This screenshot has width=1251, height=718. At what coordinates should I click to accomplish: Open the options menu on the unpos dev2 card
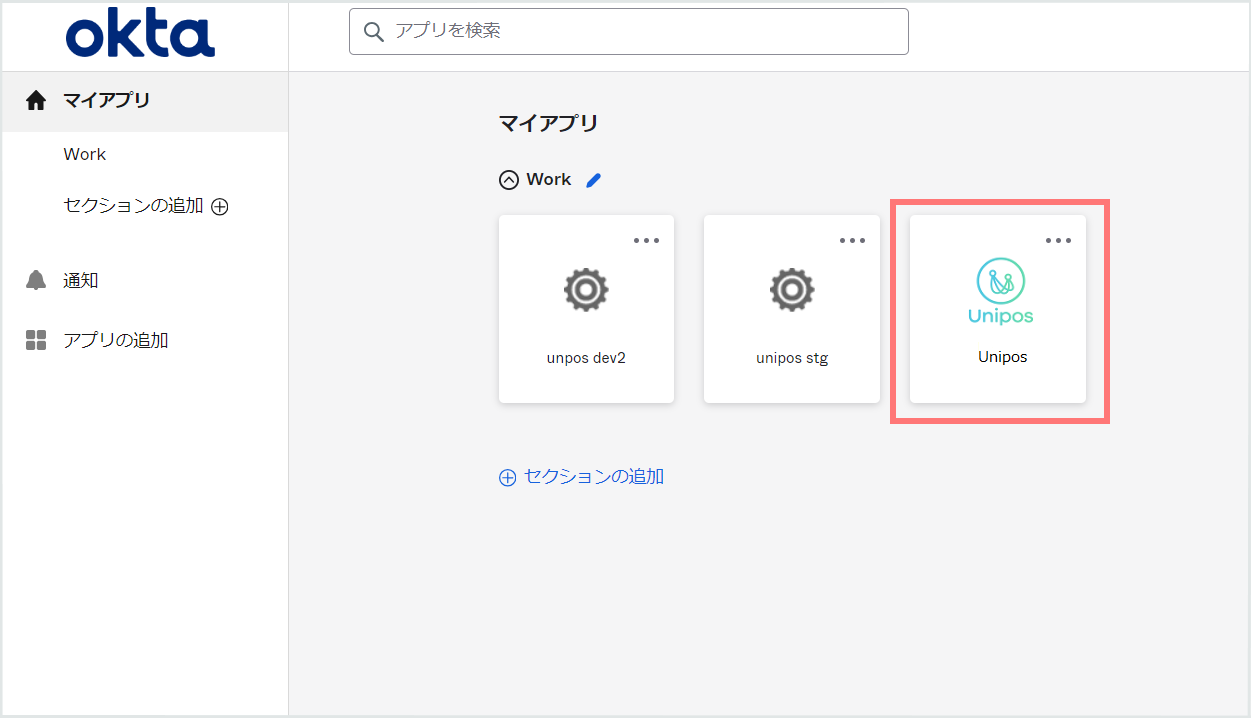pyautogui.click(x=647, y=240)
